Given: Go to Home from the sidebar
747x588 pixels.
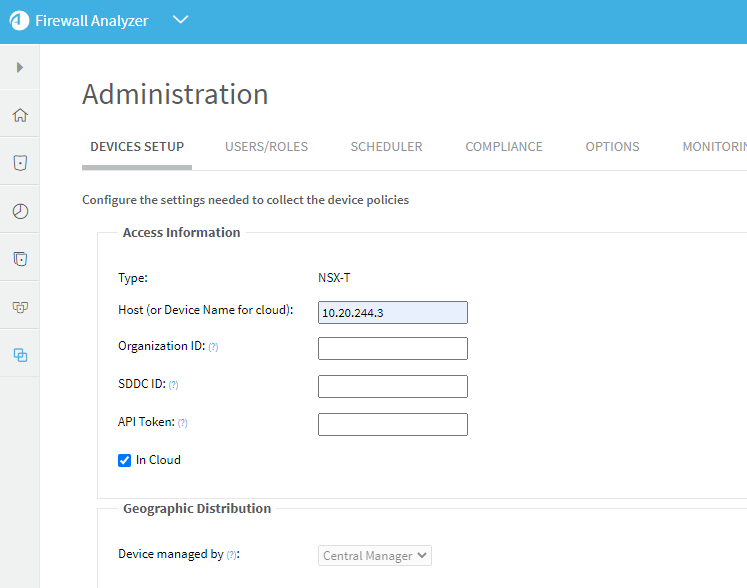Looking at the screenshot, I should (x=20, y=115).
